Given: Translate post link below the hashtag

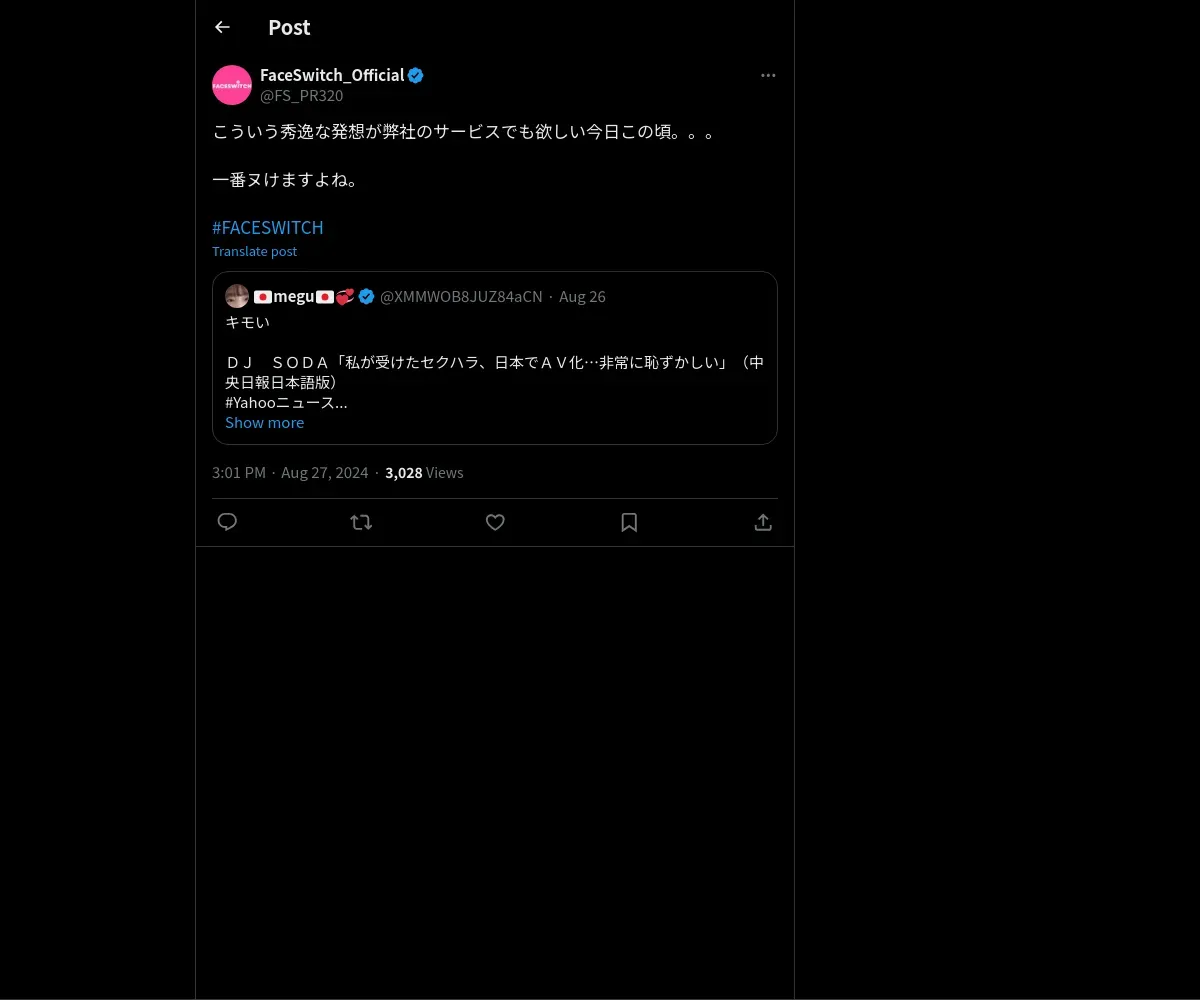Looking at the screenshot, I should click(x=254, y=251).
